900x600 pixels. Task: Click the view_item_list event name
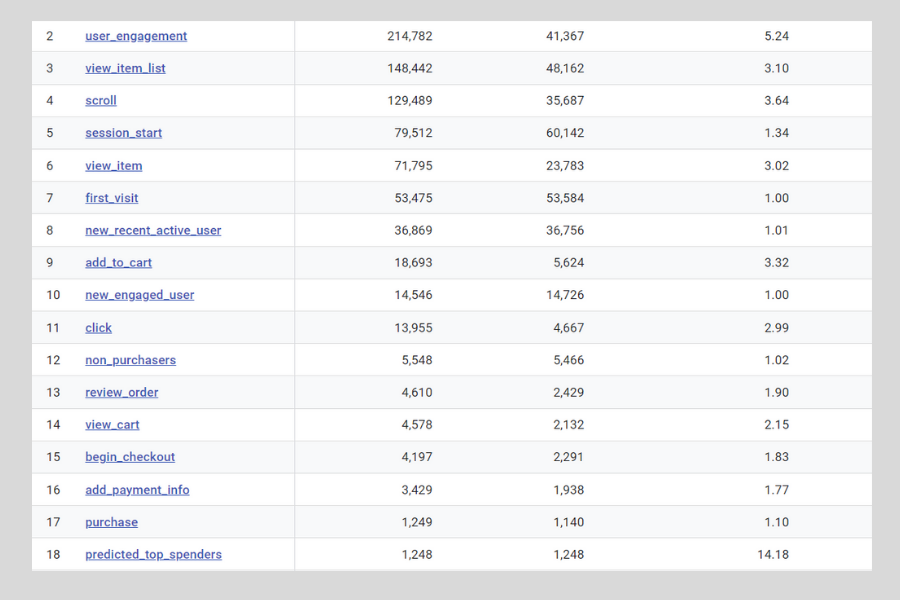point(125,68)
